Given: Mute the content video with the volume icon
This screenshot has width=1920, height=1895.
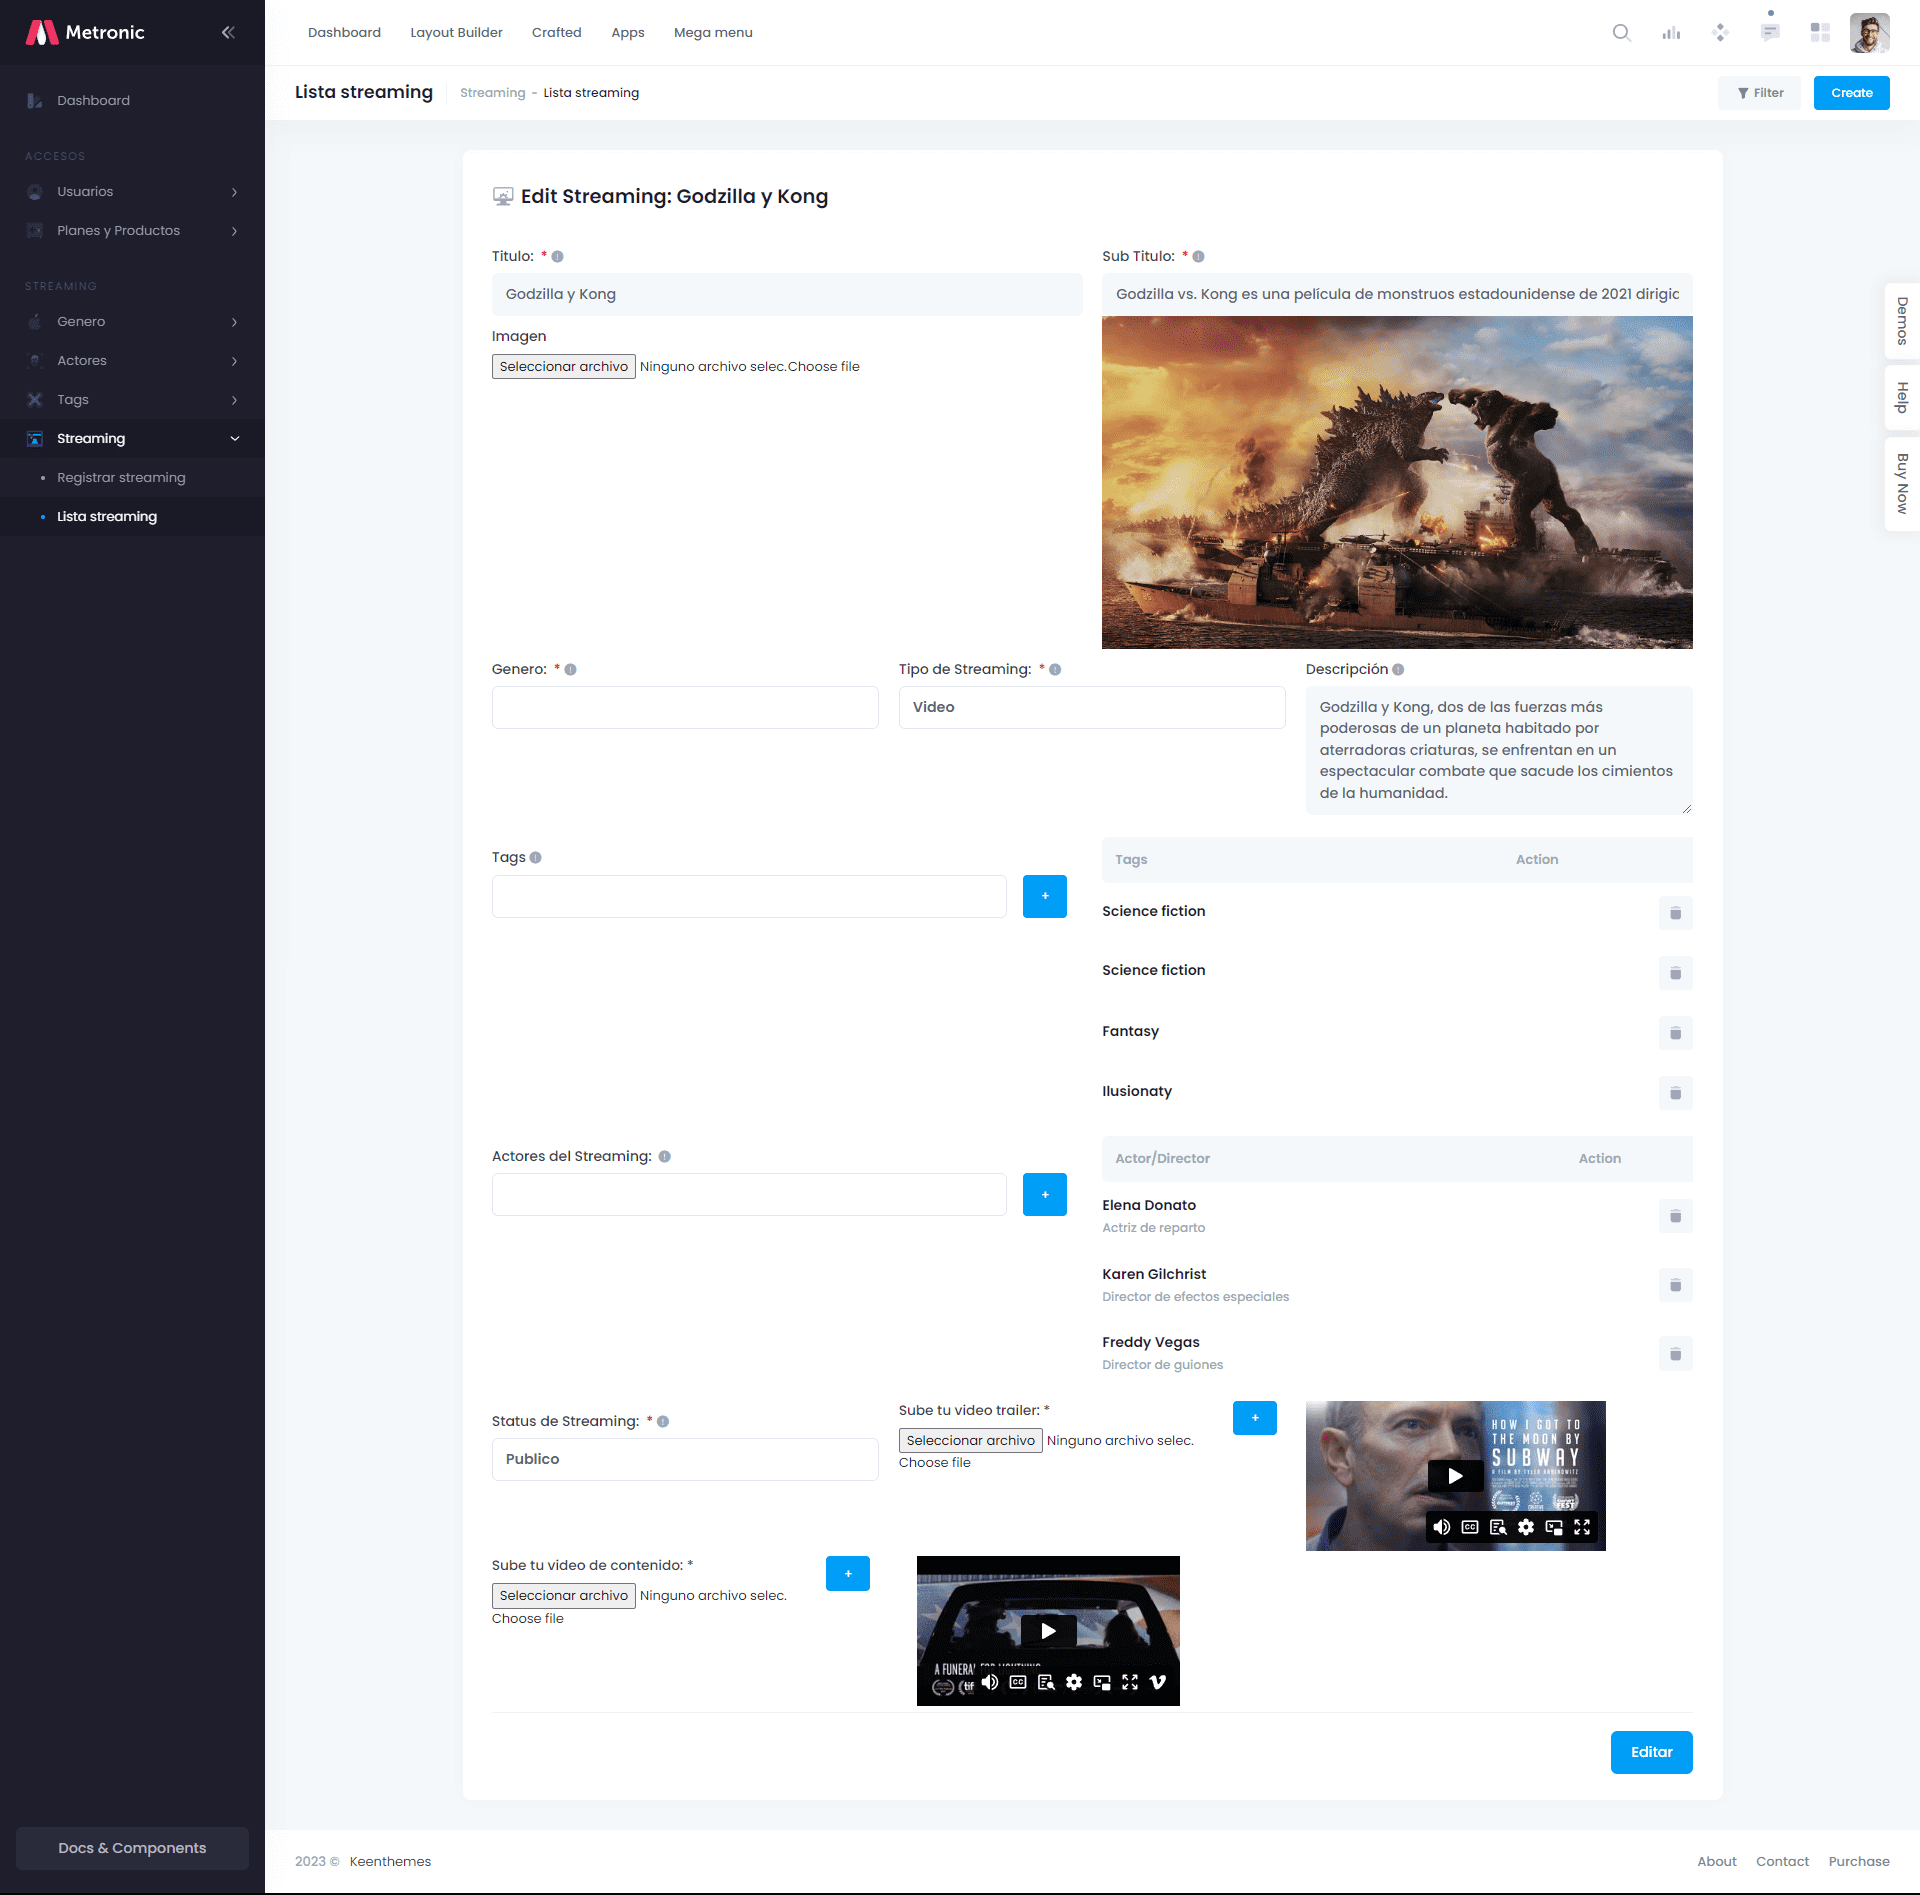Looking at the screenshot, I should click(x=990, y=1682).
